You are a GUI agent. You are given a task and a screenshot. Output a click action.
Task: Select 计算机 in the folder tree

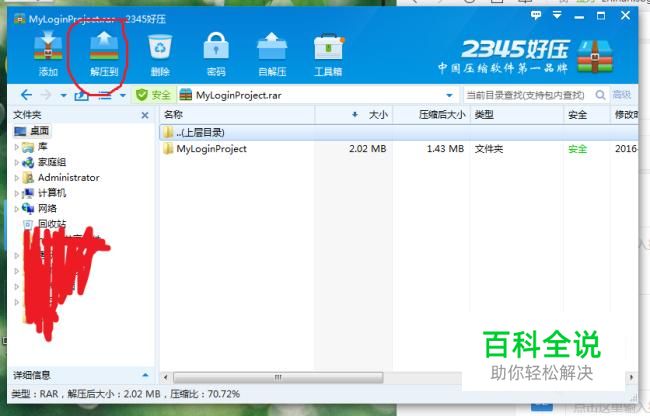tap(44, 193)
